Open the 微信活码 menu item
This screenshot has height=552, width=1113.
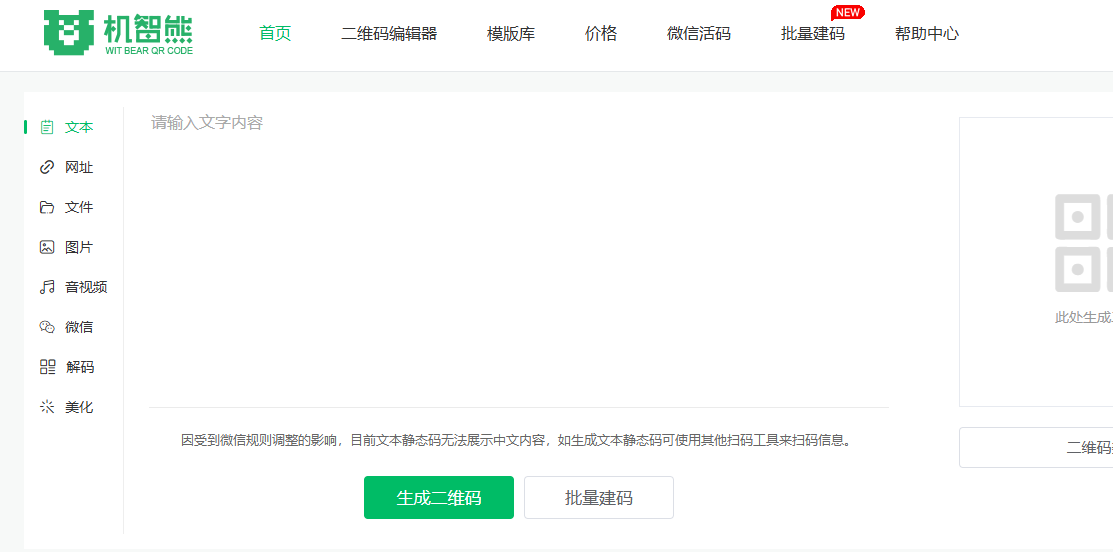(699, 34)
